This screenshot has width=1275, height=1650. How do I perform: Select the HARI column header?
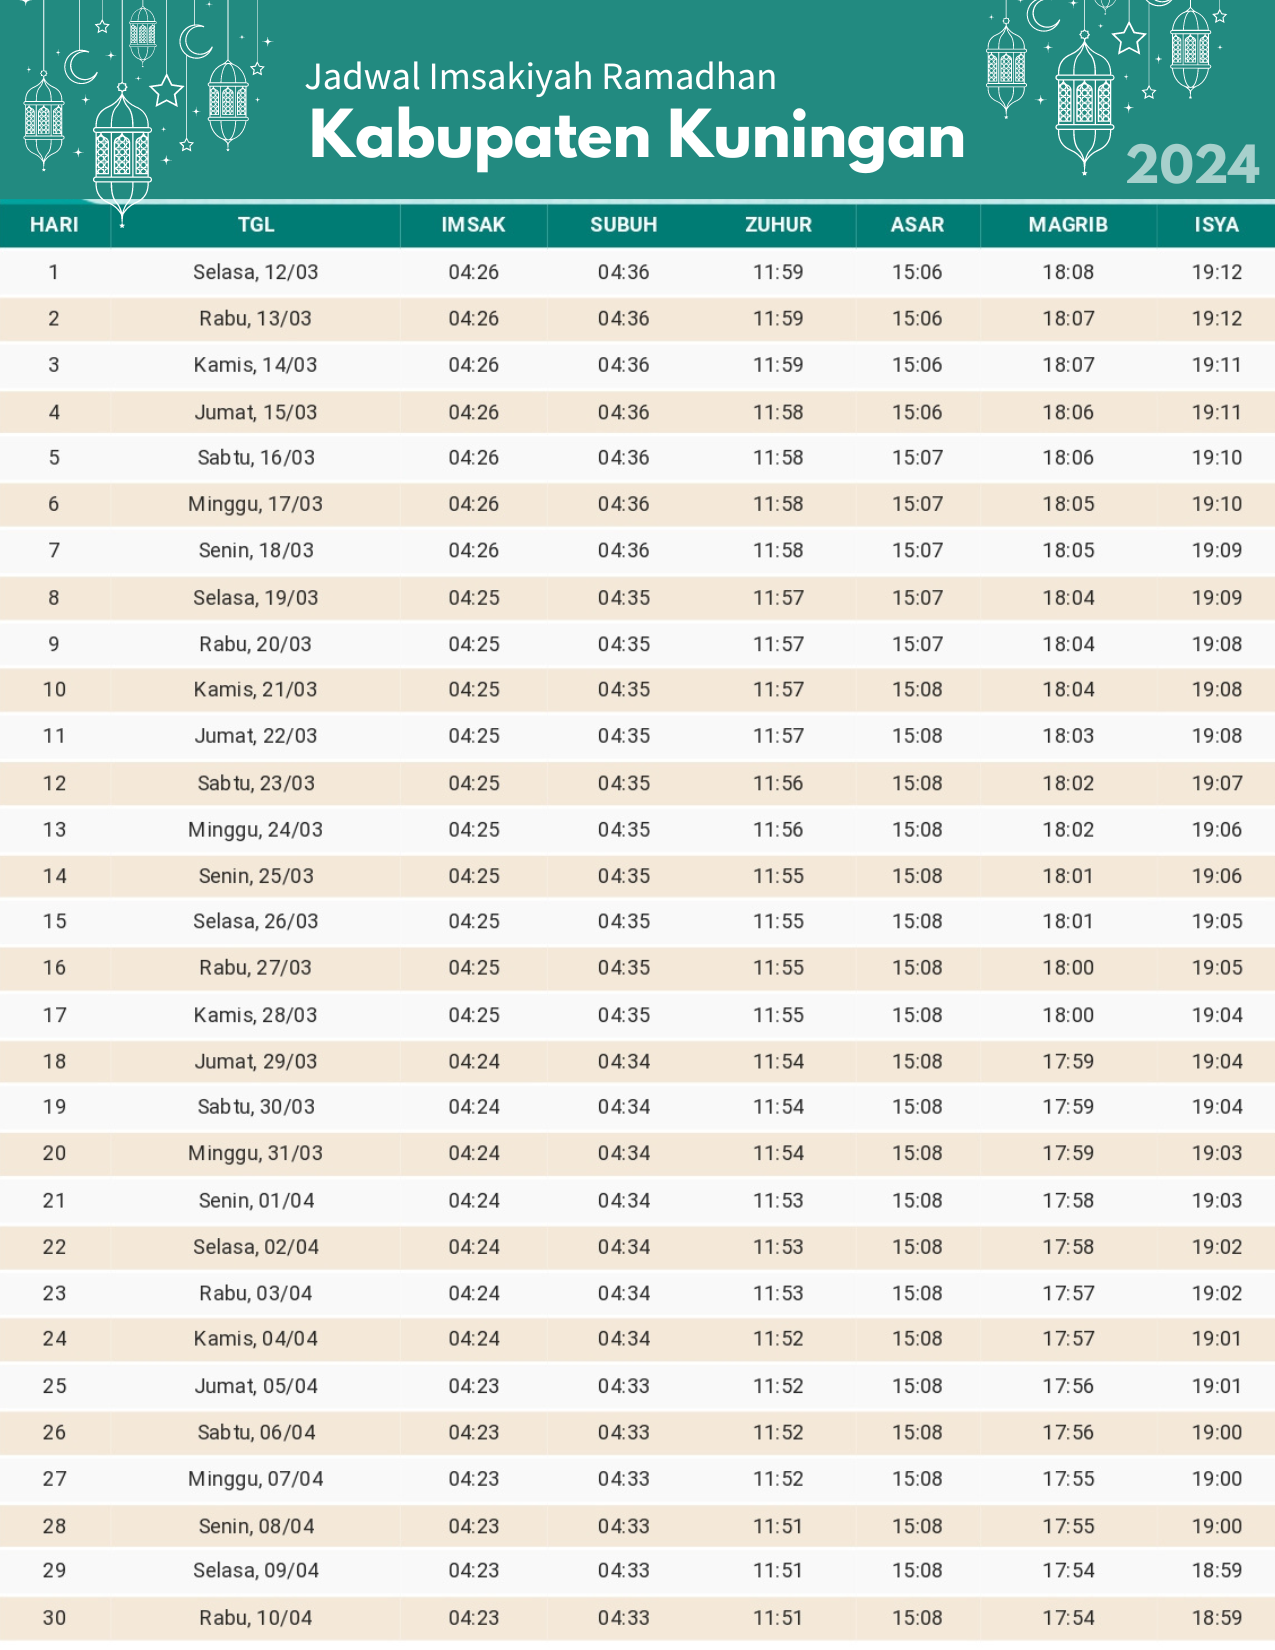pos(54,224)
